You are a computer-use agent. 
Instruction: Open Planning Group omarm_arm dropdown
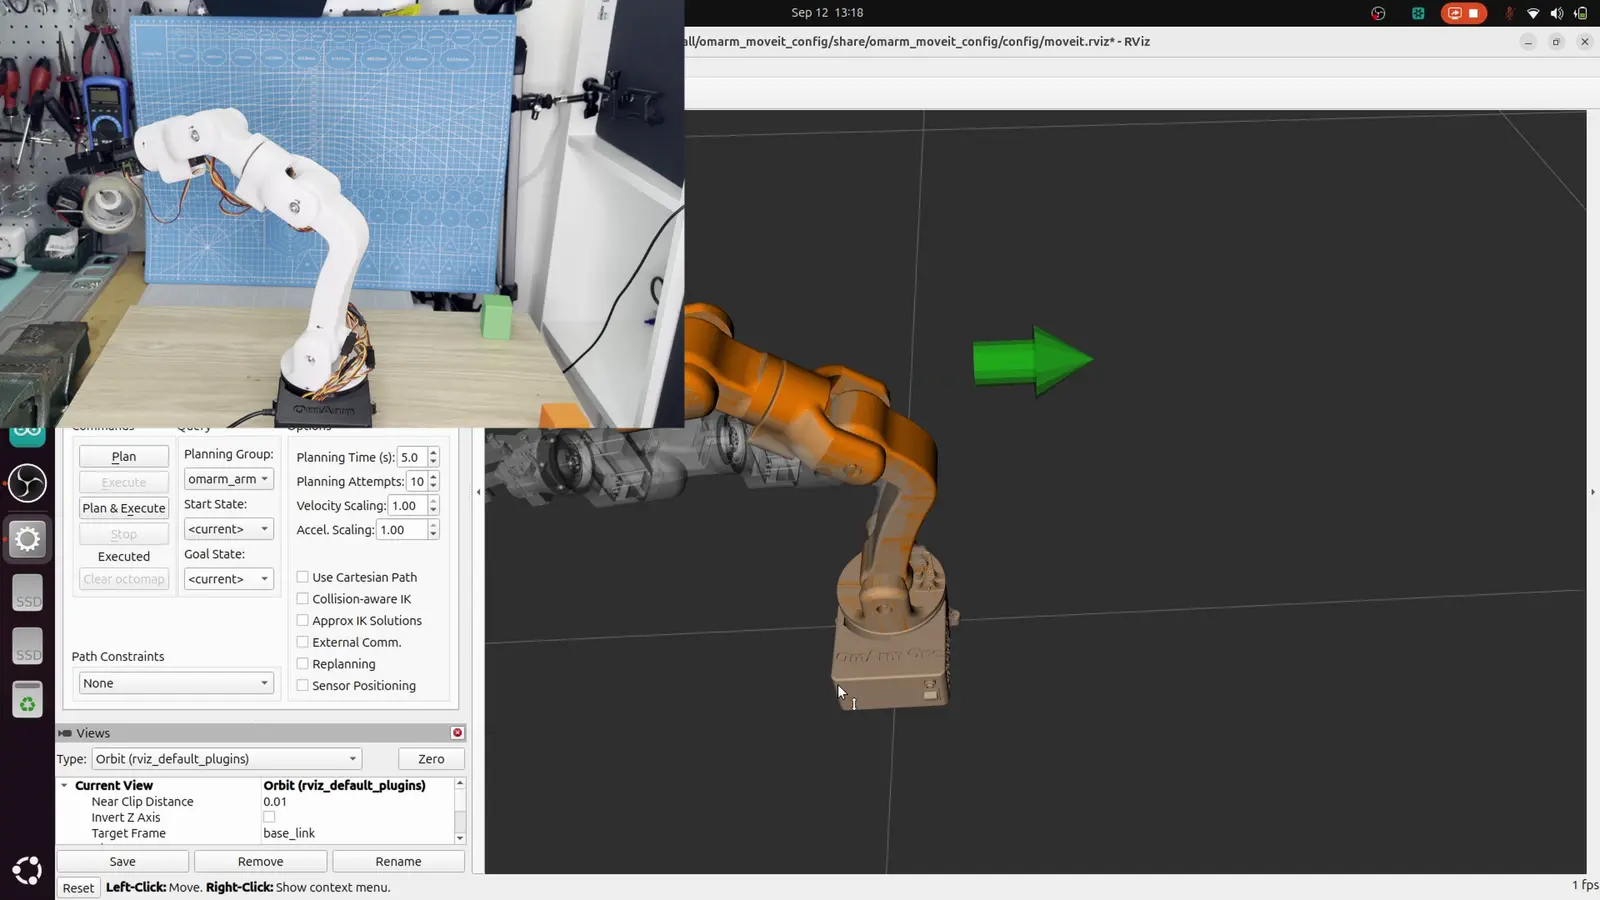click(x=228, y=479)
